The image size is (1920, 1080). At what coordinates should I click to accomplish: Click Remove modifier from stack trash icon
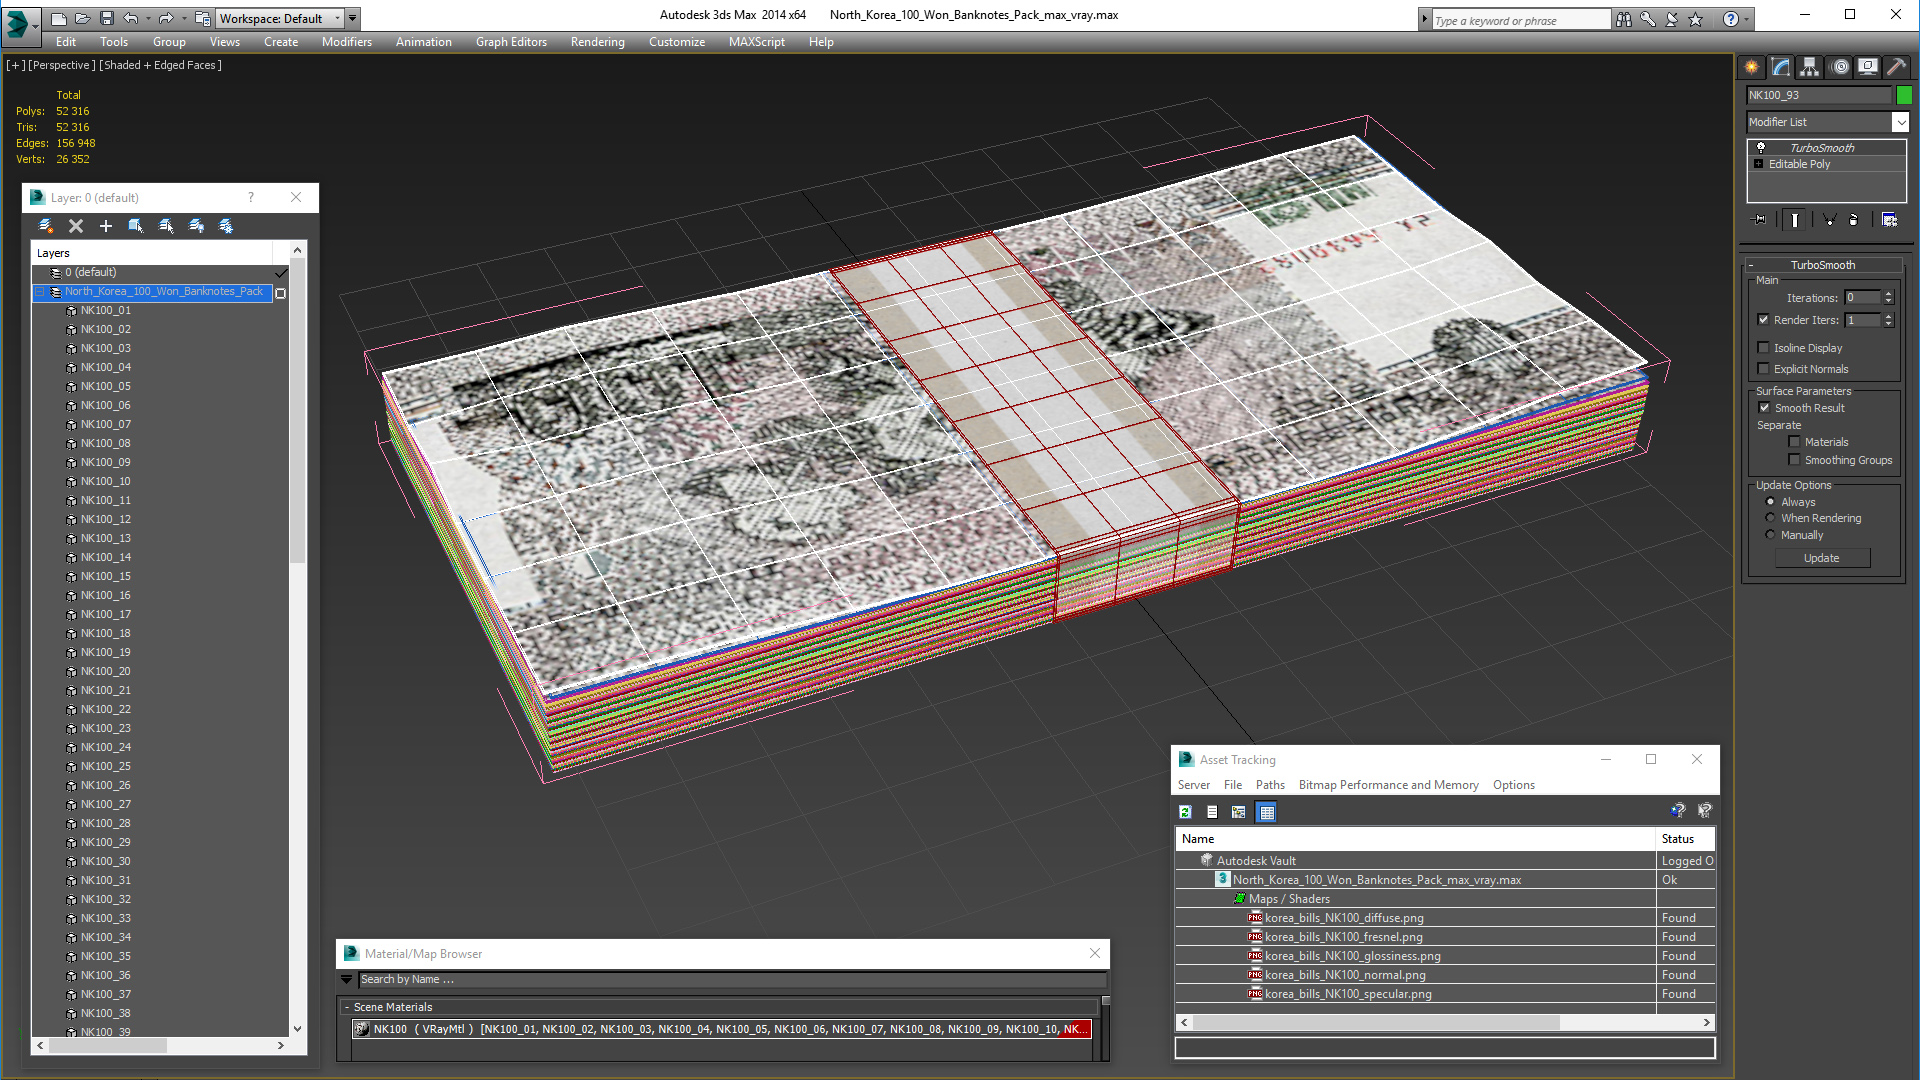[x=1853, y=220]
